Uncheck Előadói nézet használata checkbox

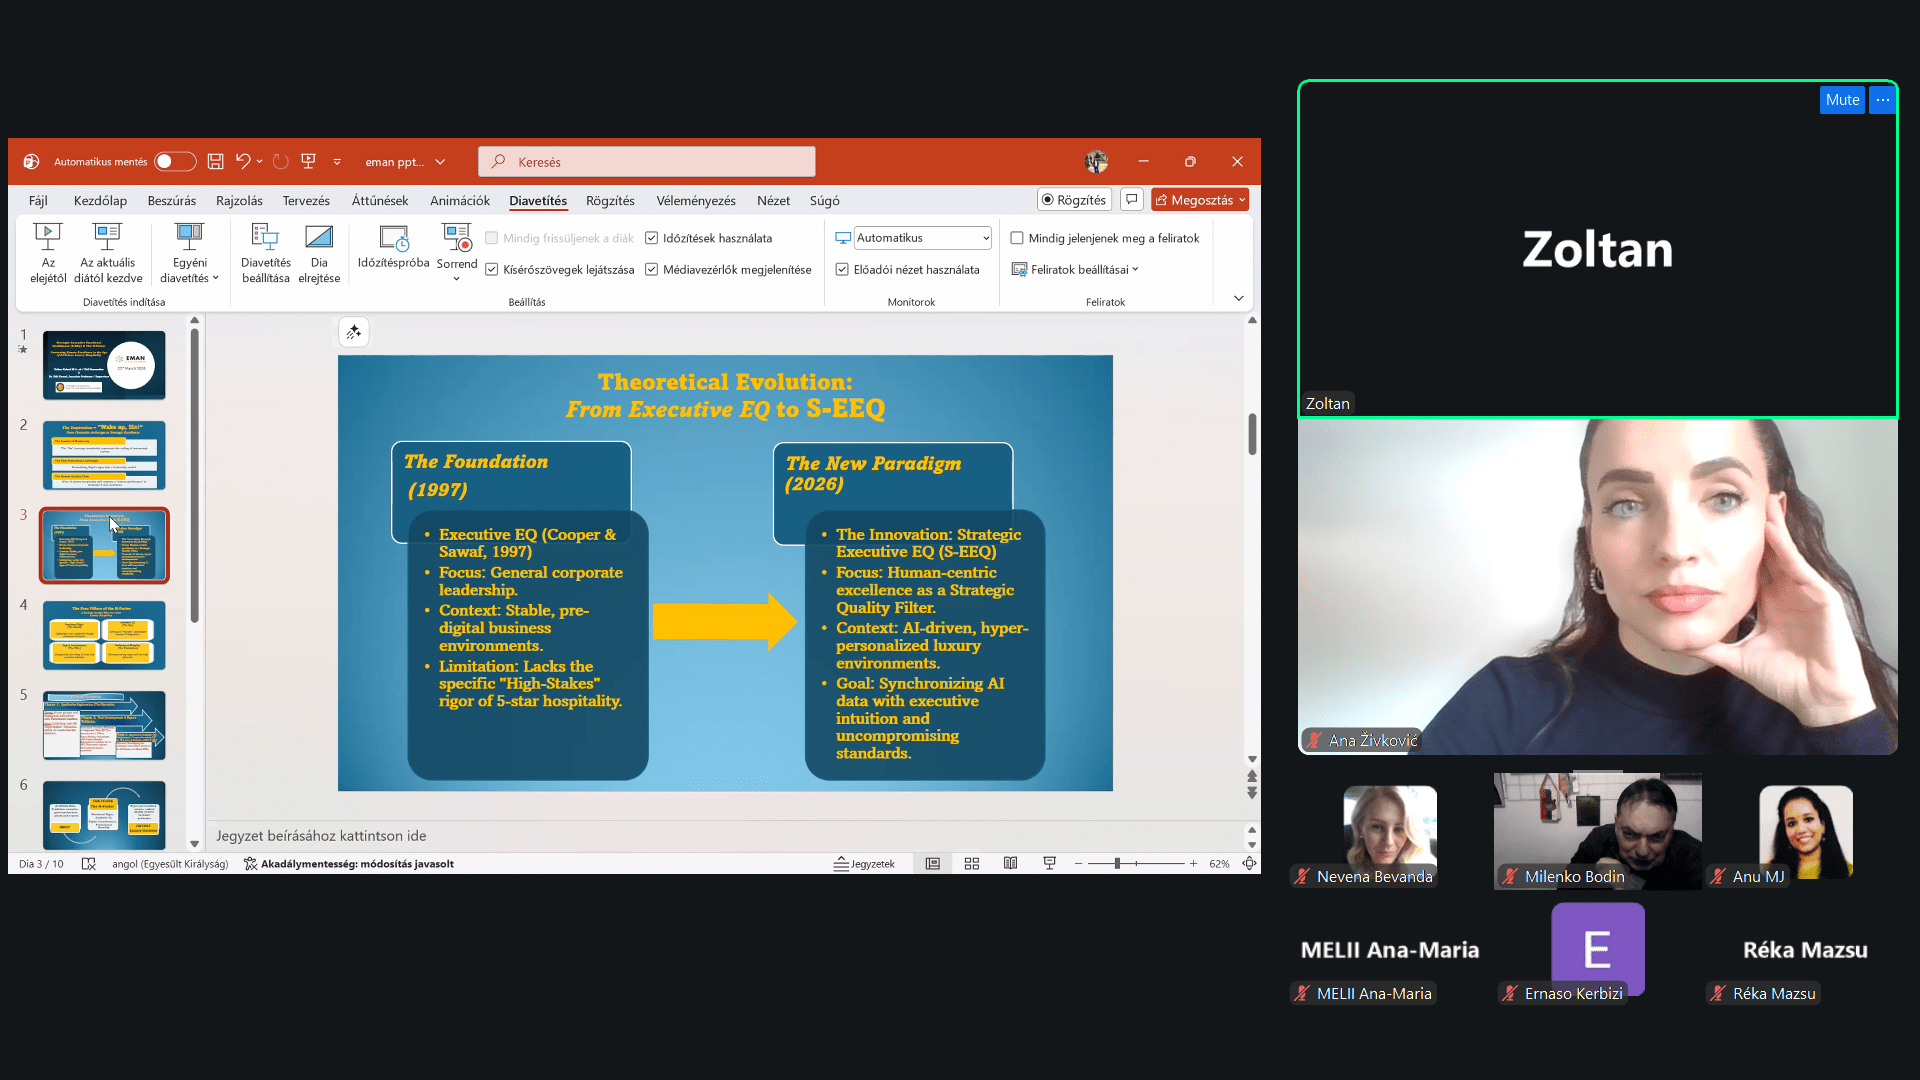[842, 270]
